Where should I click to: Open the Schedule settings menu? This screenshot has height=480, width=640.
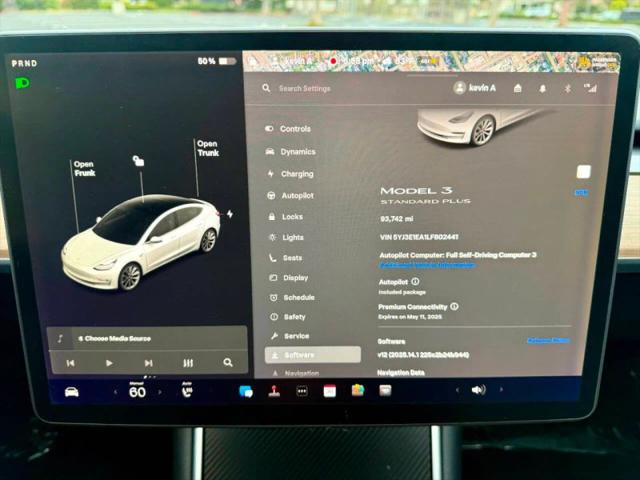click(292, 298)
